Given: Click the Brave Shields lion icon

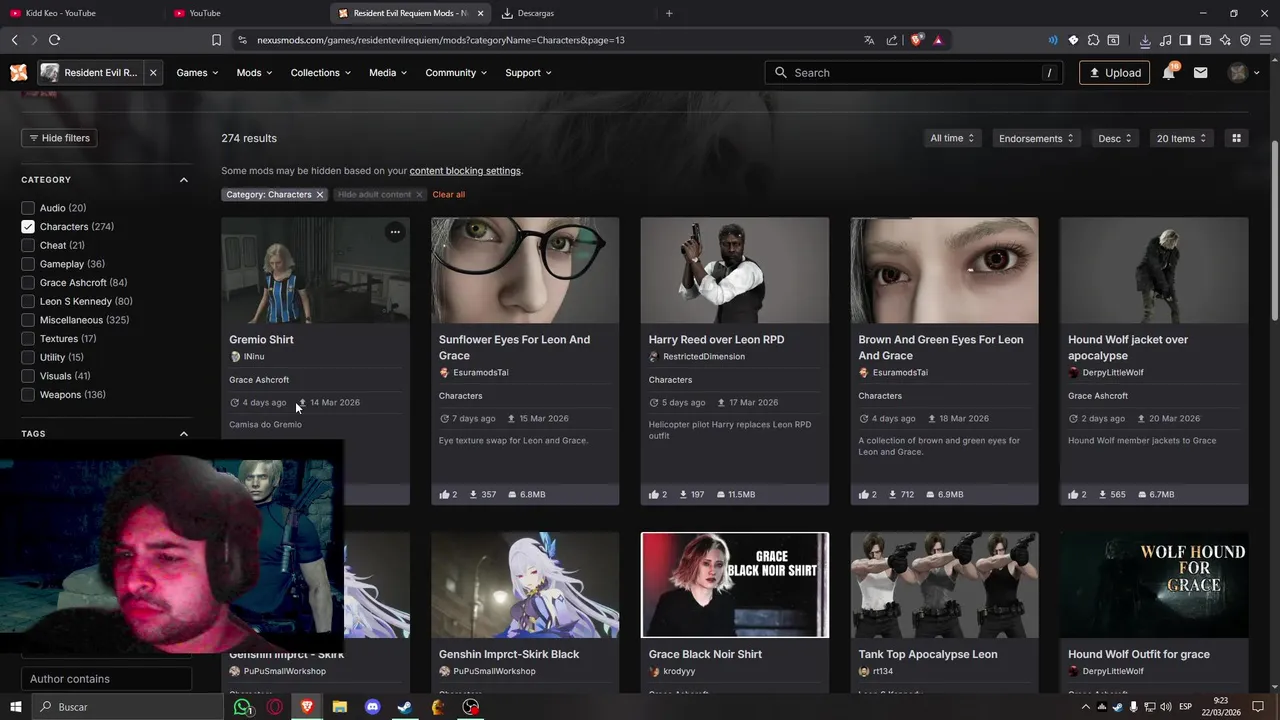Looking at the screenshot, I should (915, 40).
